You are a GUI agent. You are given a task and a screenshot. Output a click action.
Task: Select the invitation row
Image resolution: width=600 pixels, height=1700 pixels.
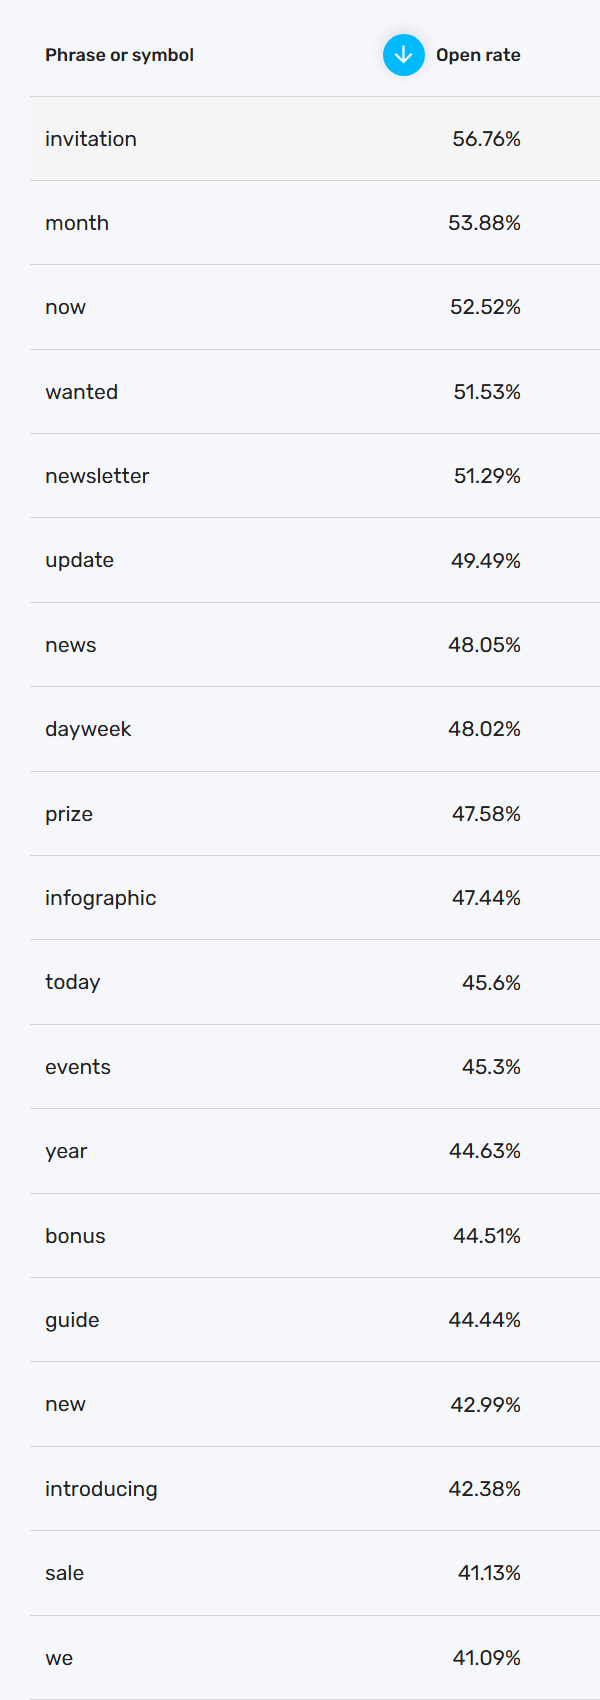(x=315, y=139)
